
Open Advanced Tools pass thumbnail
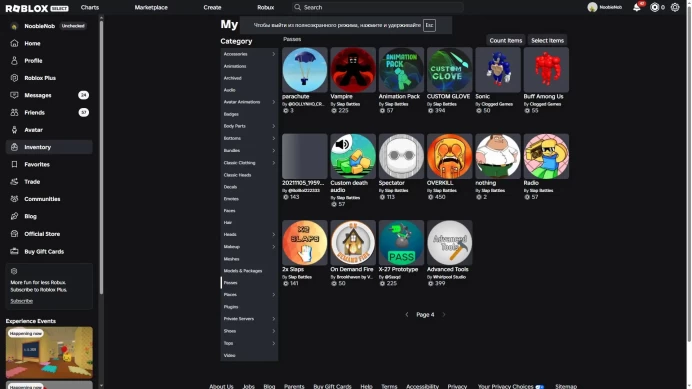449,243
